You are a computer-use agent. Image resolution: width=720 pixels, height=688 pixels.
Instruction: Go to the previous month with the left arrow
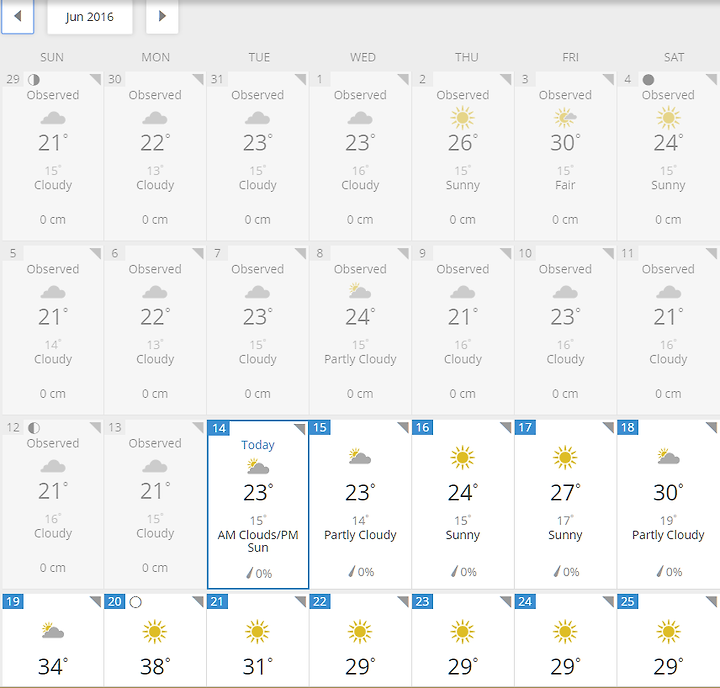(x=17, y=17)
